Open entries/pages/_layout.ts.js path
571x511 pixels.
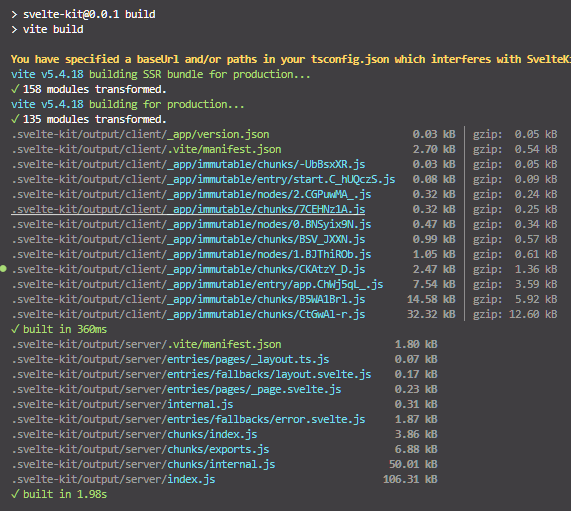pyautogui.click(x=170, y=359)
